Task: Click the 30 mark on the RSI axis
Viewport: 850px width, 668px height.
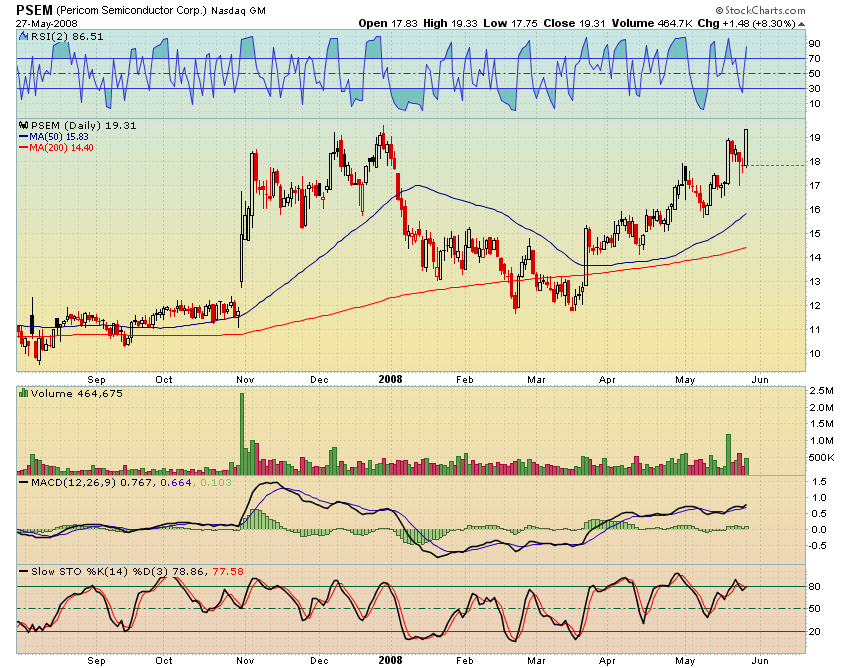Action: pos(814,88)
